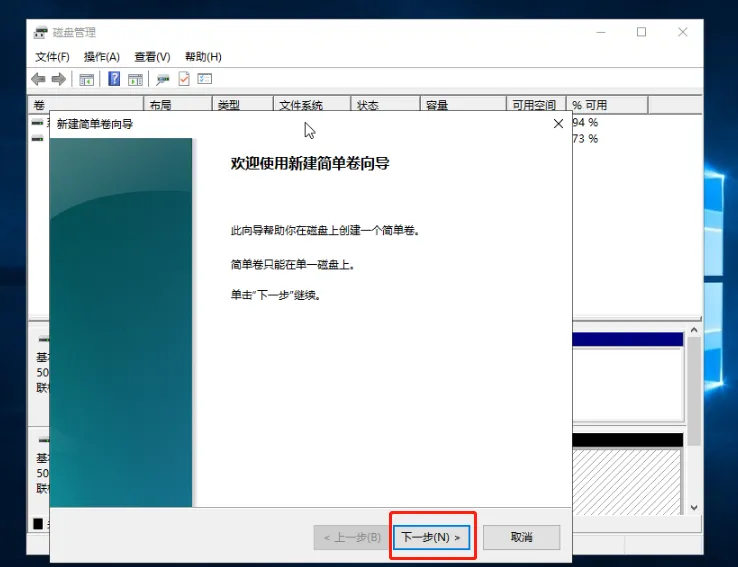Close the 新建简单卷向导 dialog
This screenshot has width=738, height=567.
coord(558,124)
